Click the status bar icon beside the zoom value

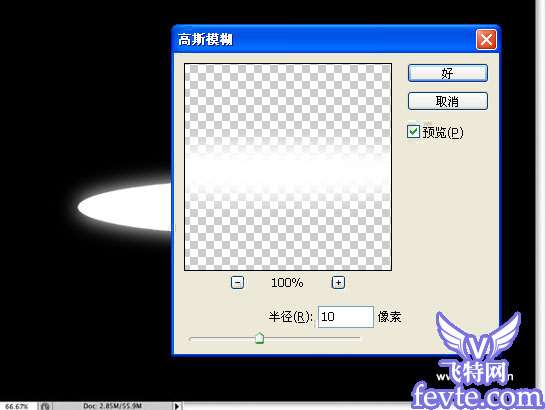tap(45, 406)
